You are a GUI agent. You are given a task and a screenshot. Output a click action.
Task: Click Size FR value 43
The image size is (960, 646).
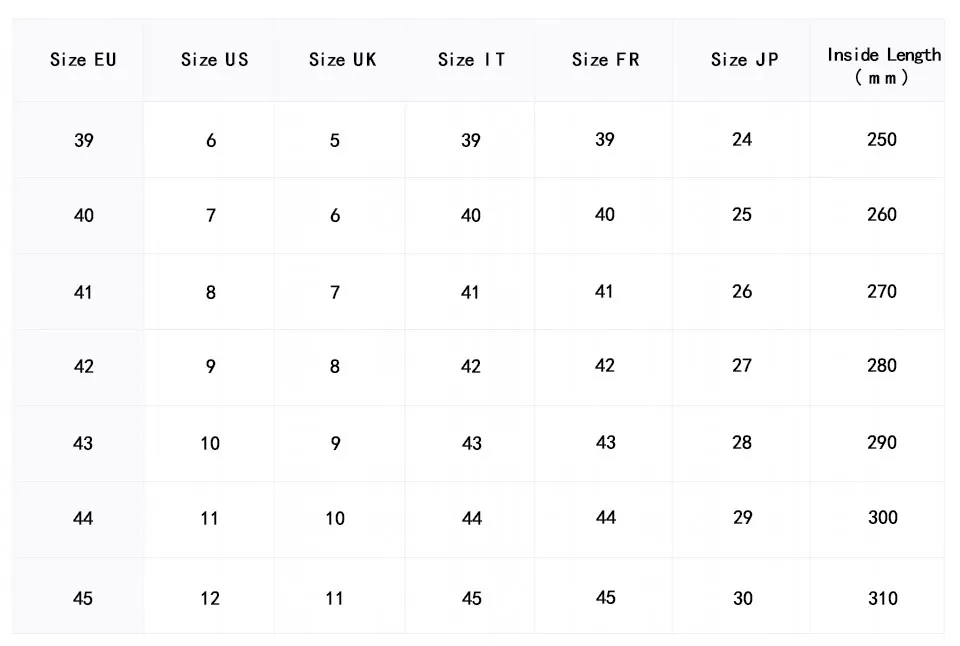click(x=605, y=442)
